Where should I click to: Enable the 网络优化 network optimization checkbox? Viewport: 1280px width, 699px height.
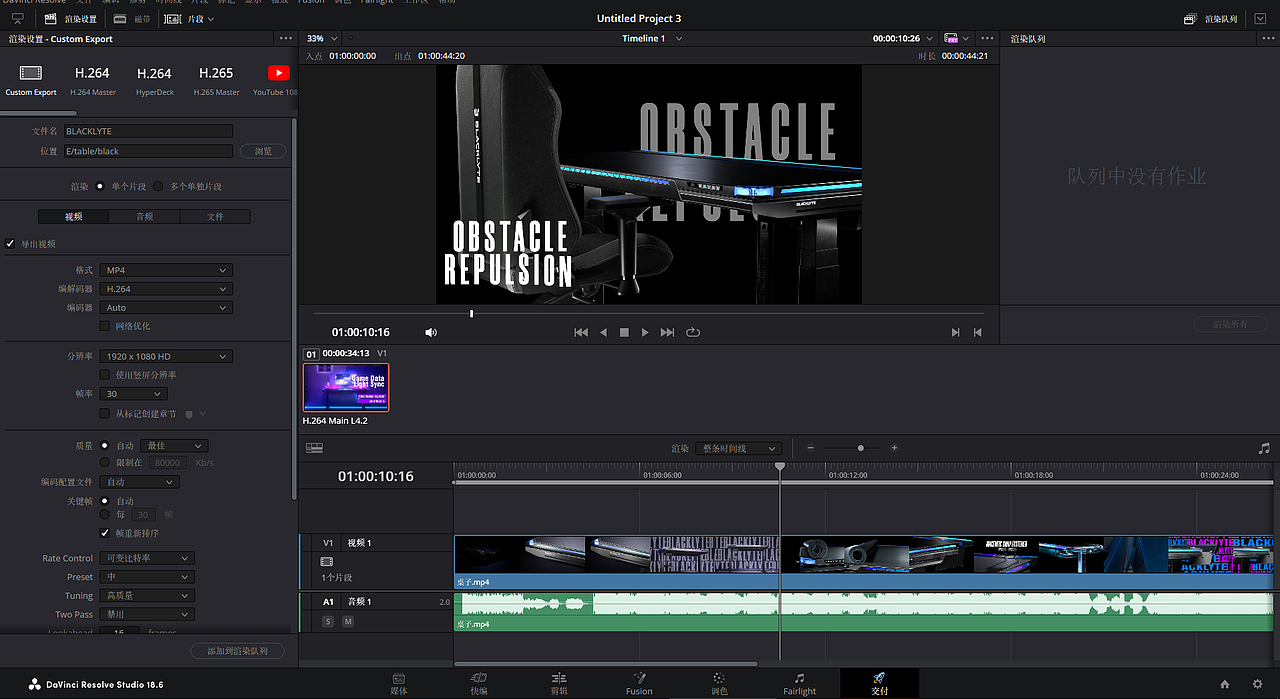click(105, 326)
